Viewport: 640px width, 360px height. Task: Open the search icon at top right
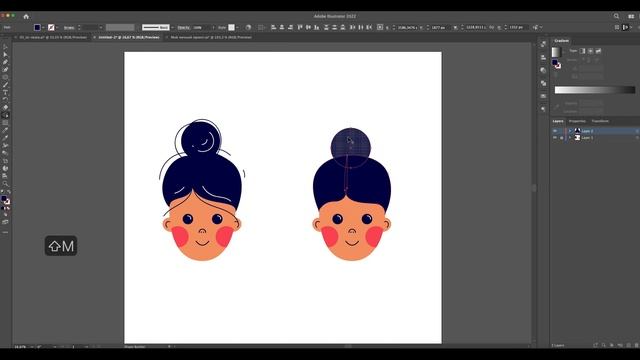(x=616, y=16)
